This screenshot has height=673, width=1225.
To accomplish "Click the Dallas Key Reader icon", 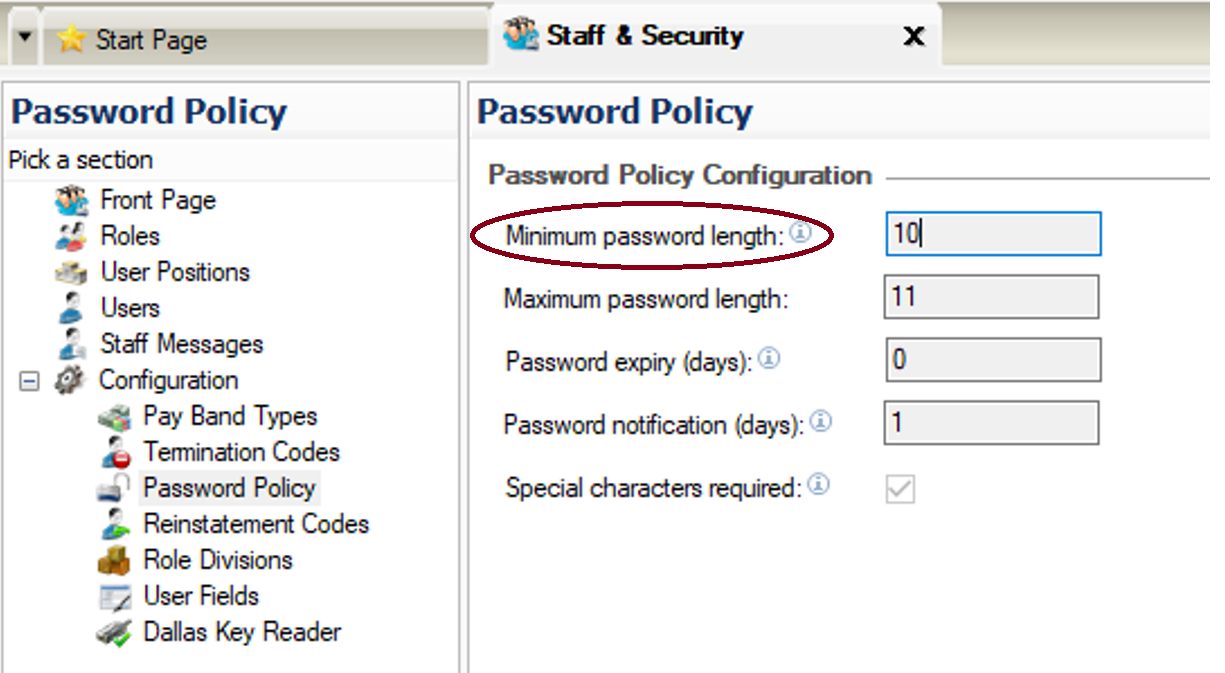I will (114, 632).
